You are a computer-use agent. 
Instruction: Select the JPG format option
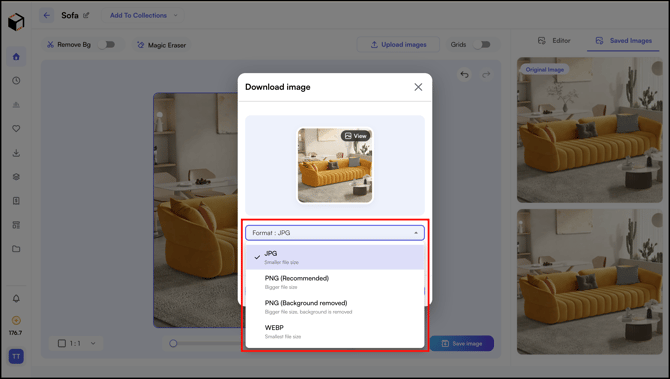click(x=335, y=257)
